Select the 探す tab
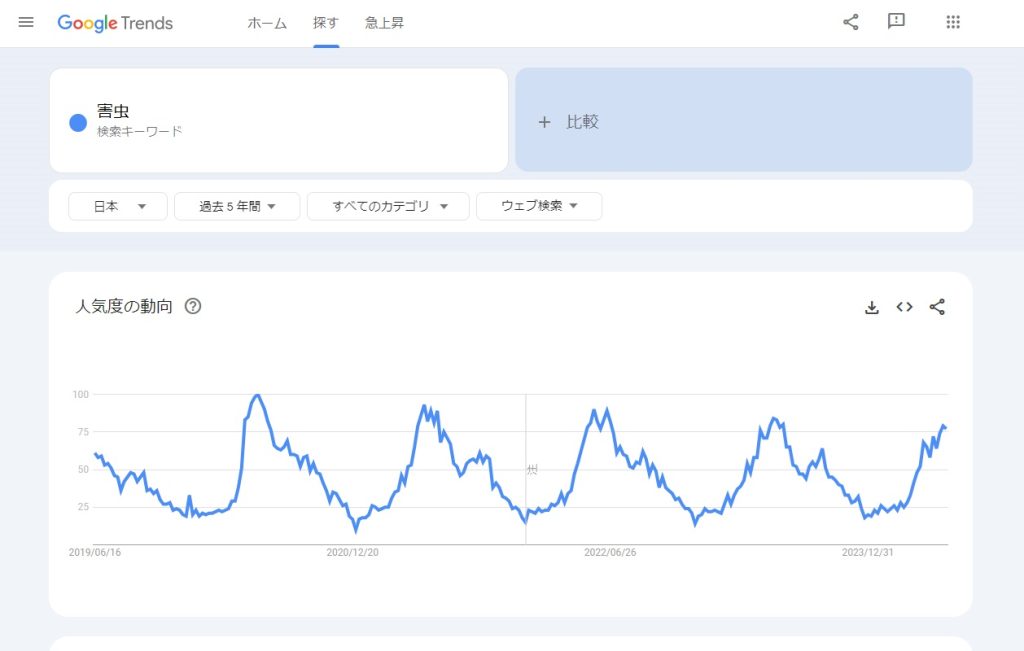1024x651 pixels. click(326, 23)
